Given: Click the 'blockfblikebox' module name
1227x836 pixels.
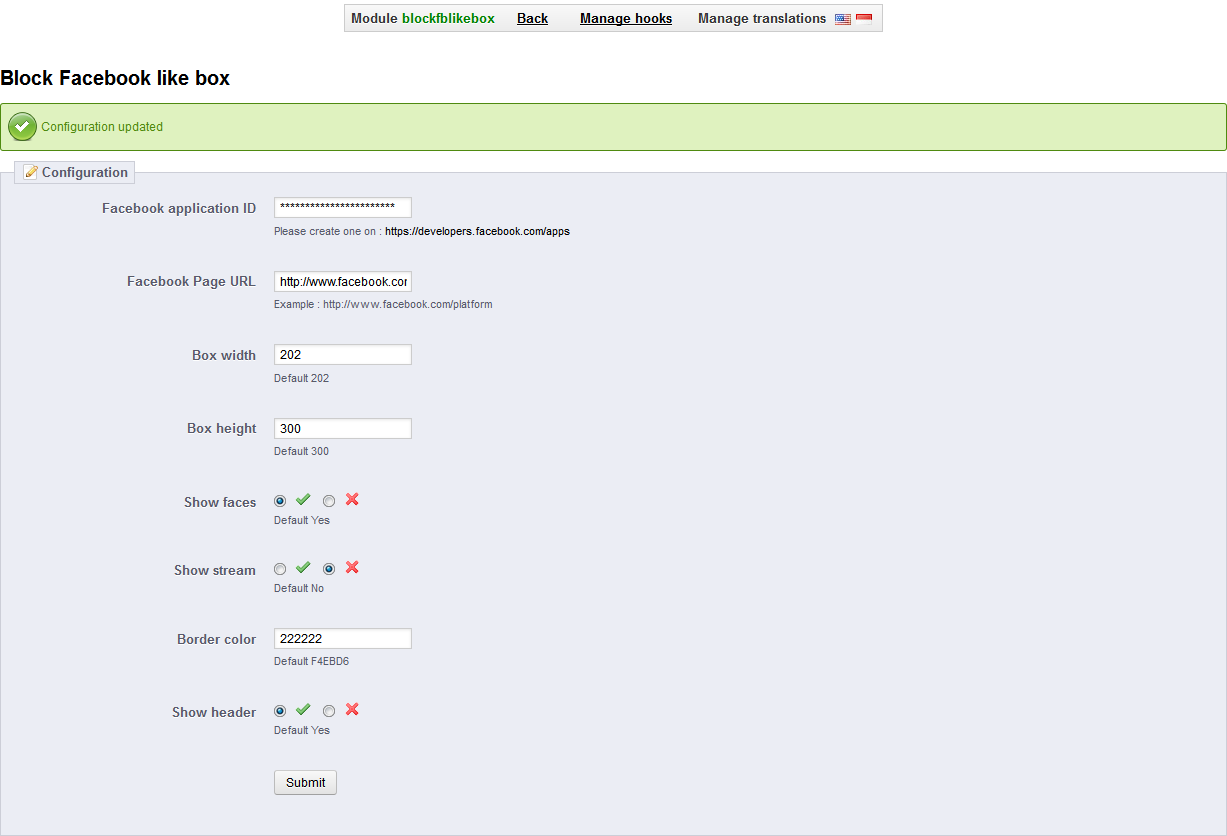Looking at the screenshot, I should point(448,18).
